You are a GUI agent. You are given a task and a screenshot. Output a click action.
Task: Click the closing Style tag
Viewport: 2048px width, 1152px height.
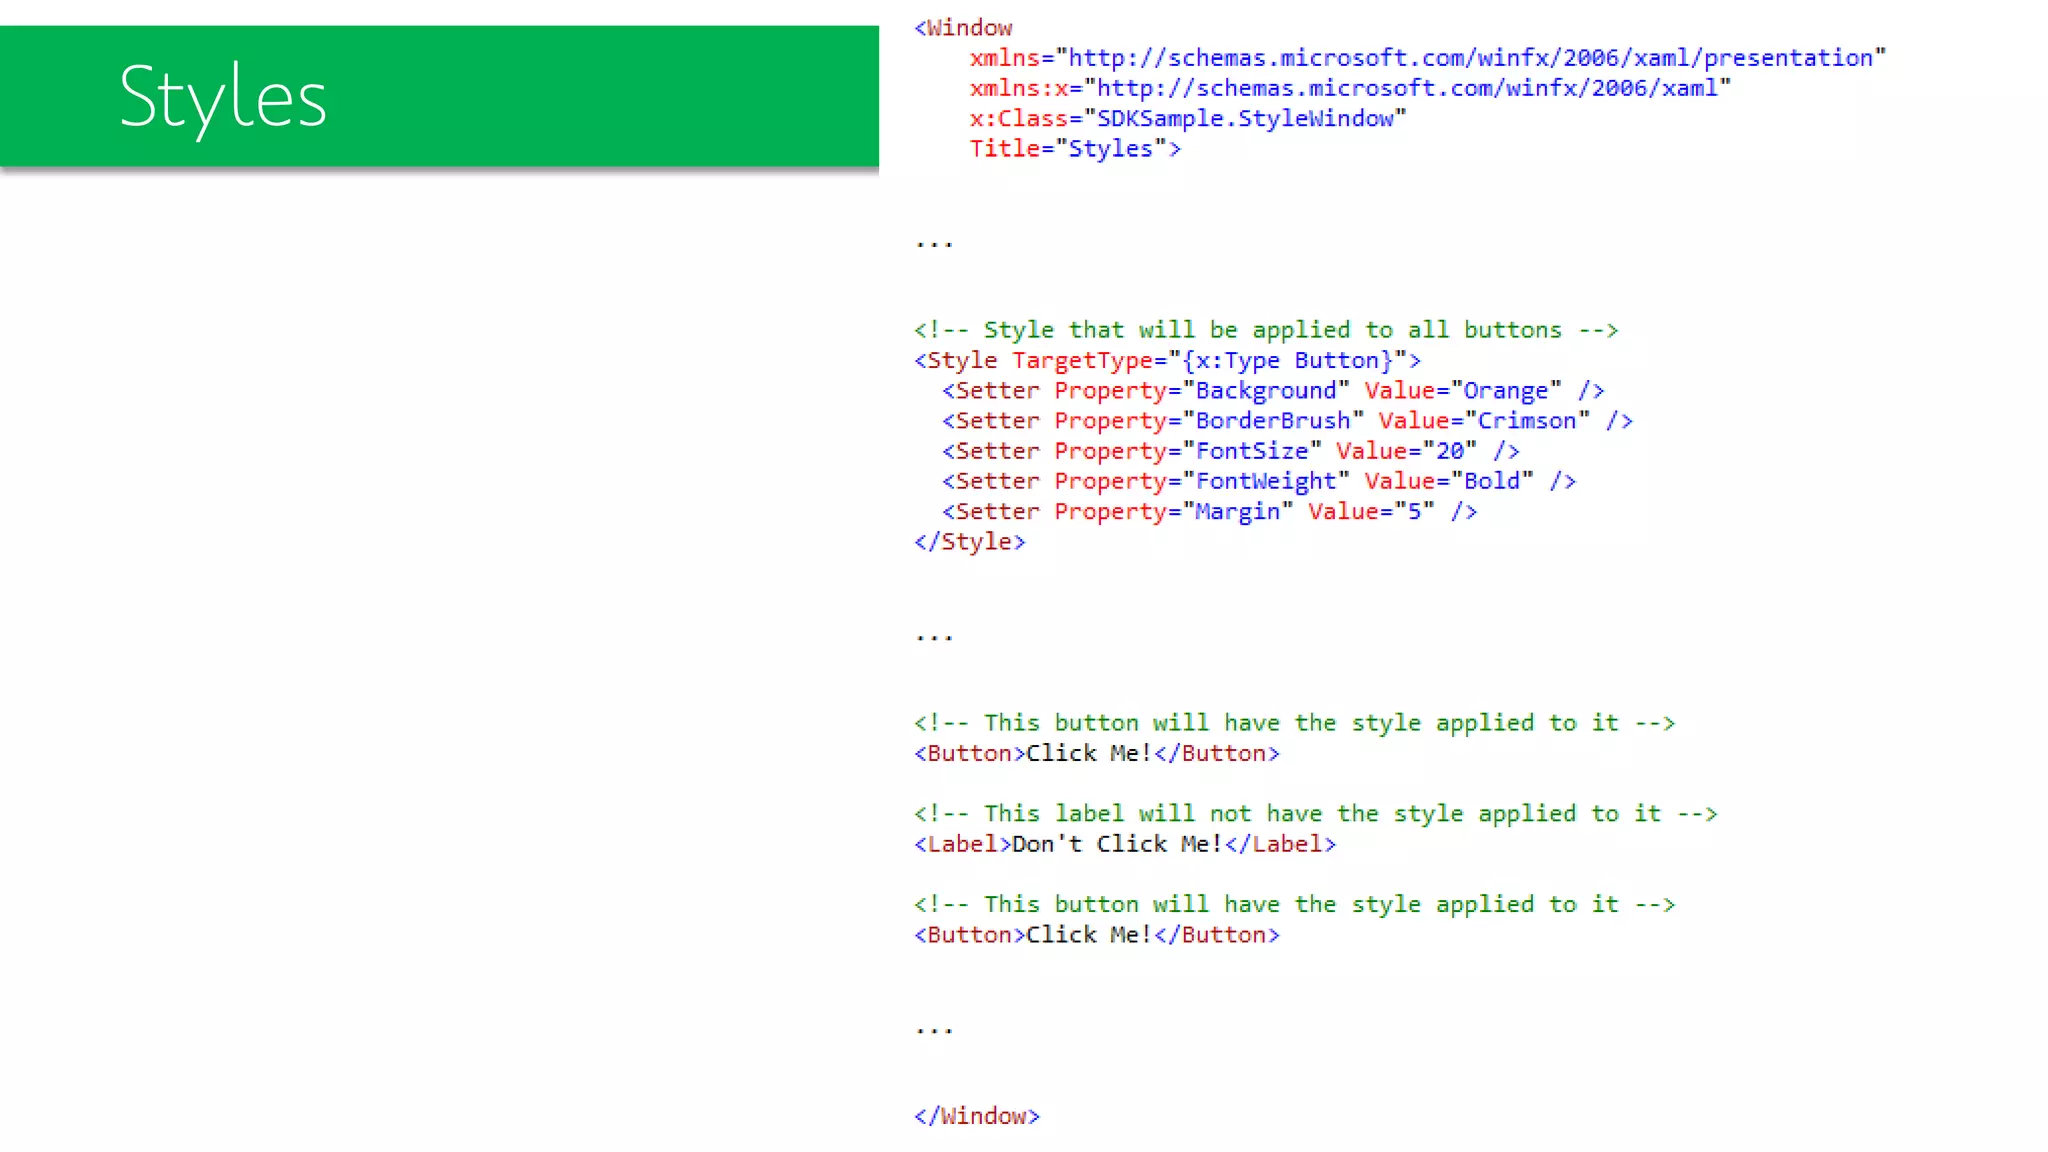(969, 542)
